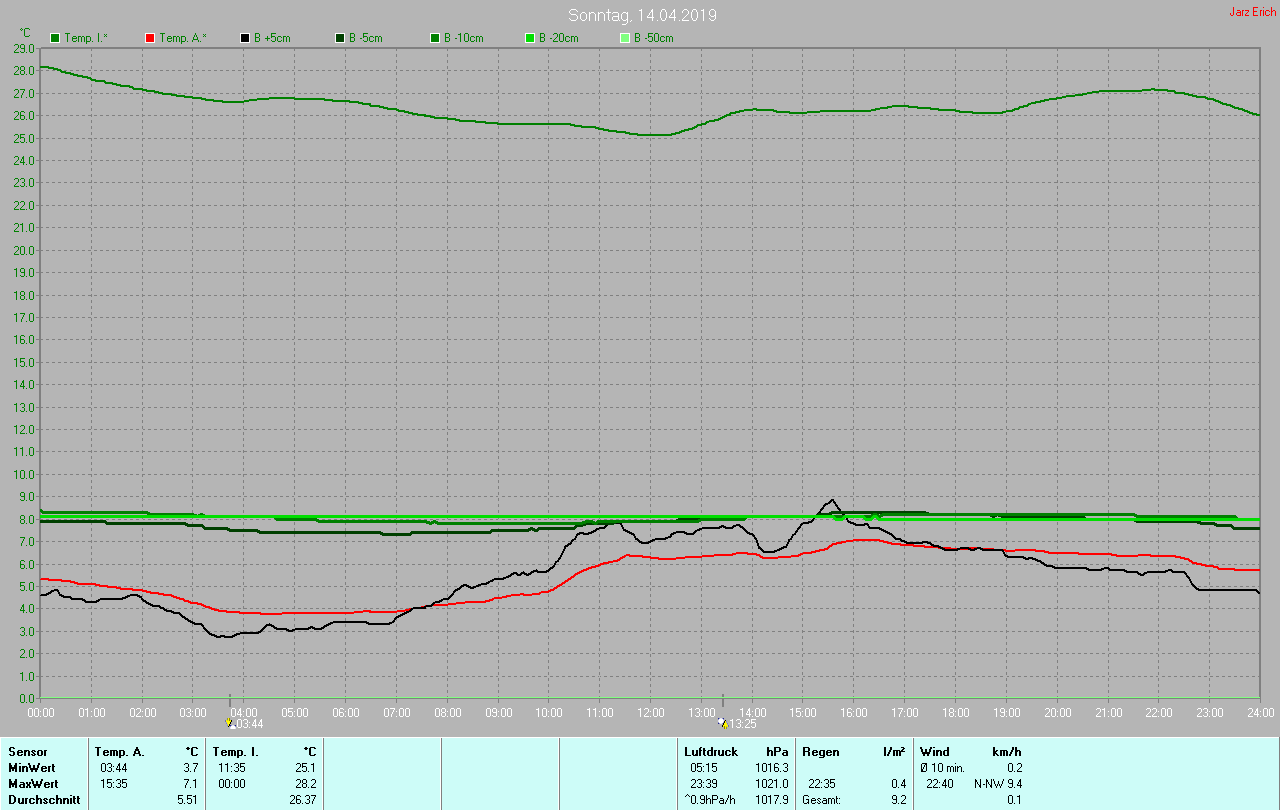
Task: Click the 'MinWert' row label
Action: coord(30,767)
